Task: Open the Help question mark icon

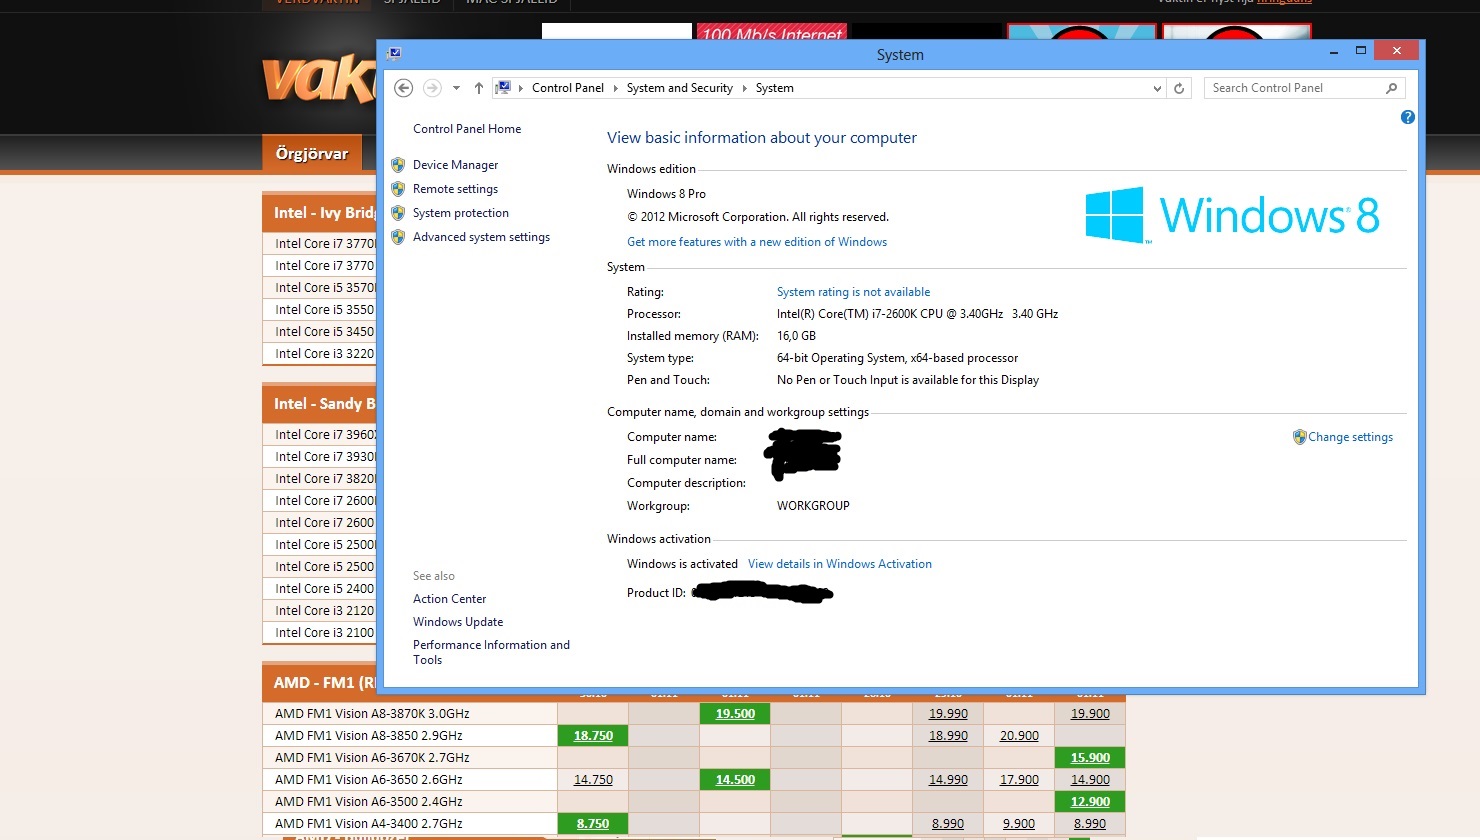Action: (x=1407, y=117)
